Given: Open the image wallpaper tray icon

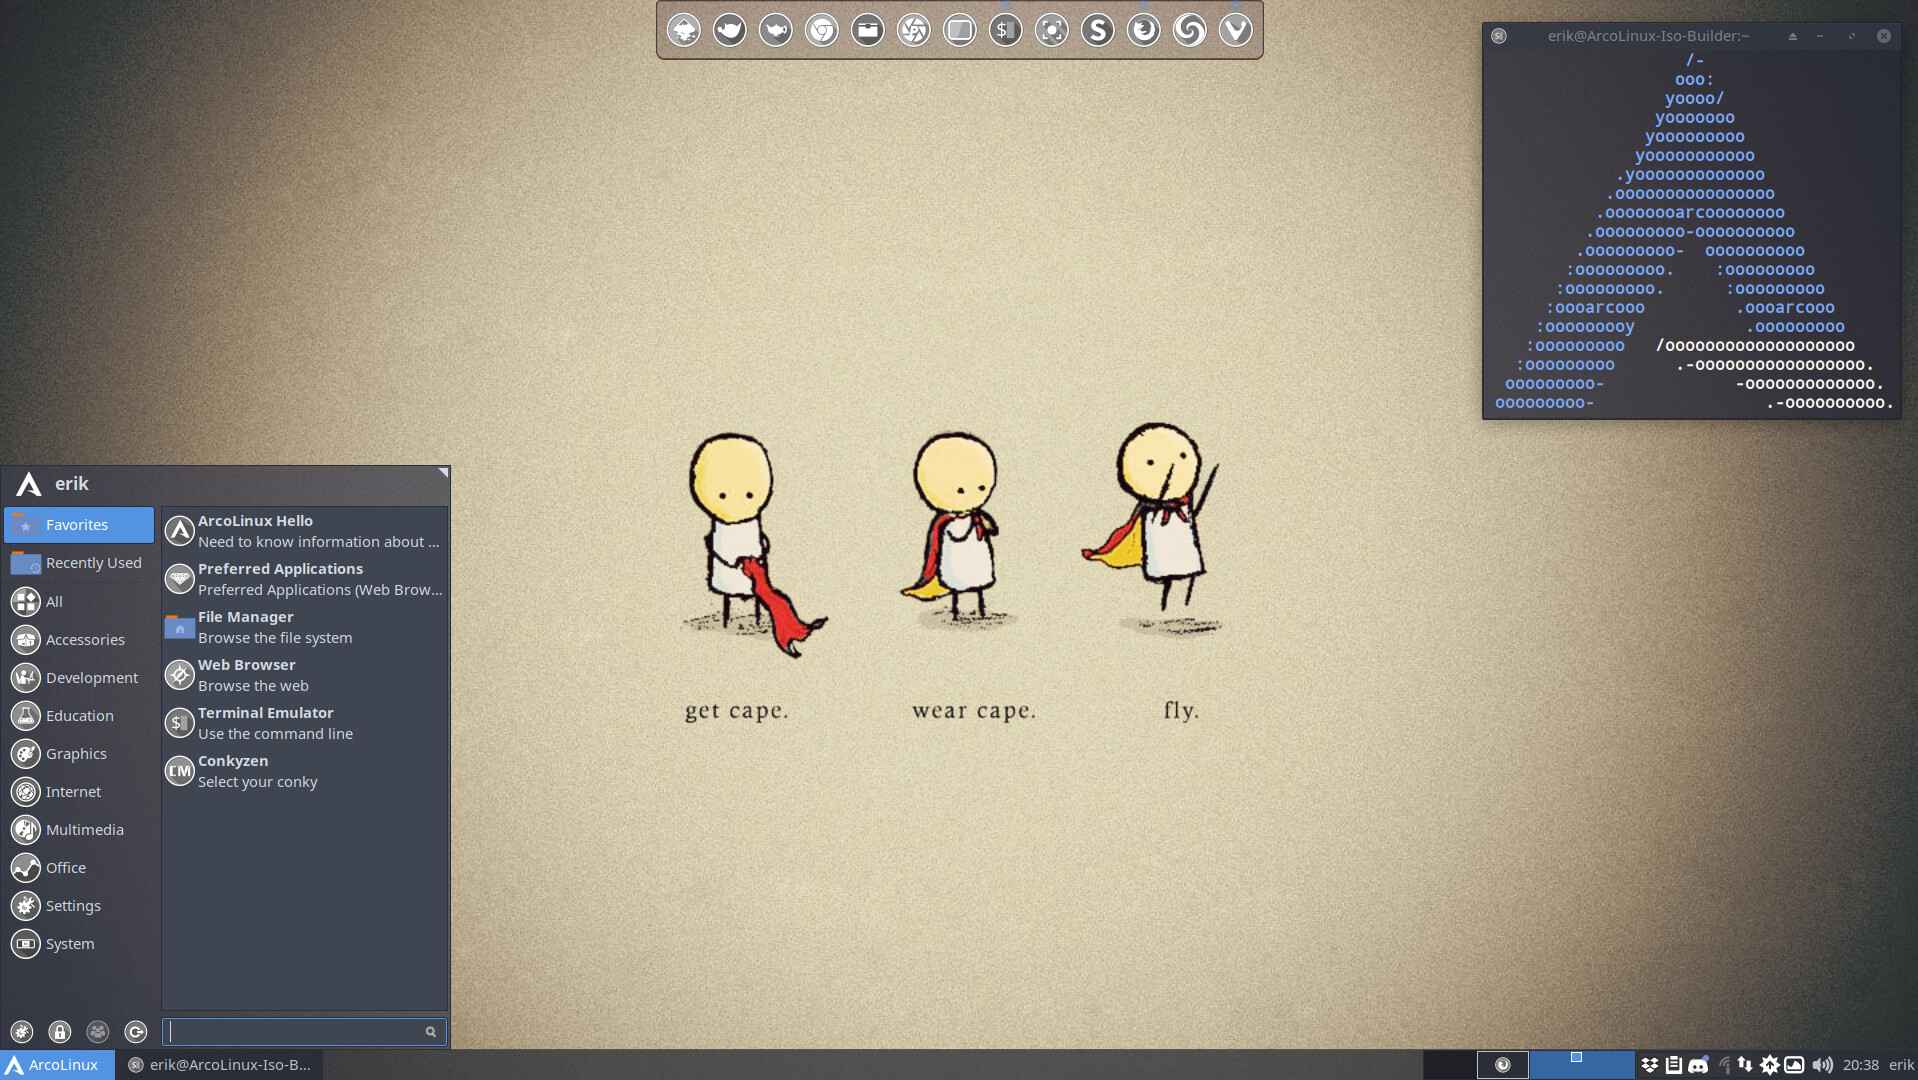Looking at the screenshot, I should click(1795, 1065).
